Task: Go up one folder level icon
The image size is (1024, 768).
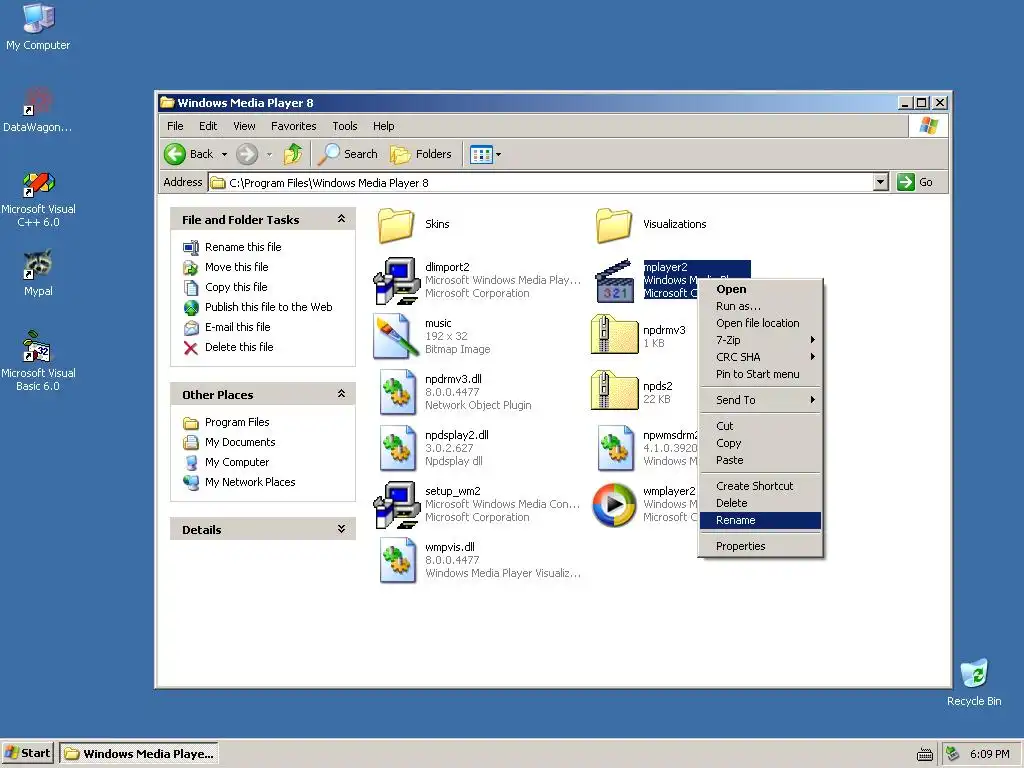Action: coord(293,154)
